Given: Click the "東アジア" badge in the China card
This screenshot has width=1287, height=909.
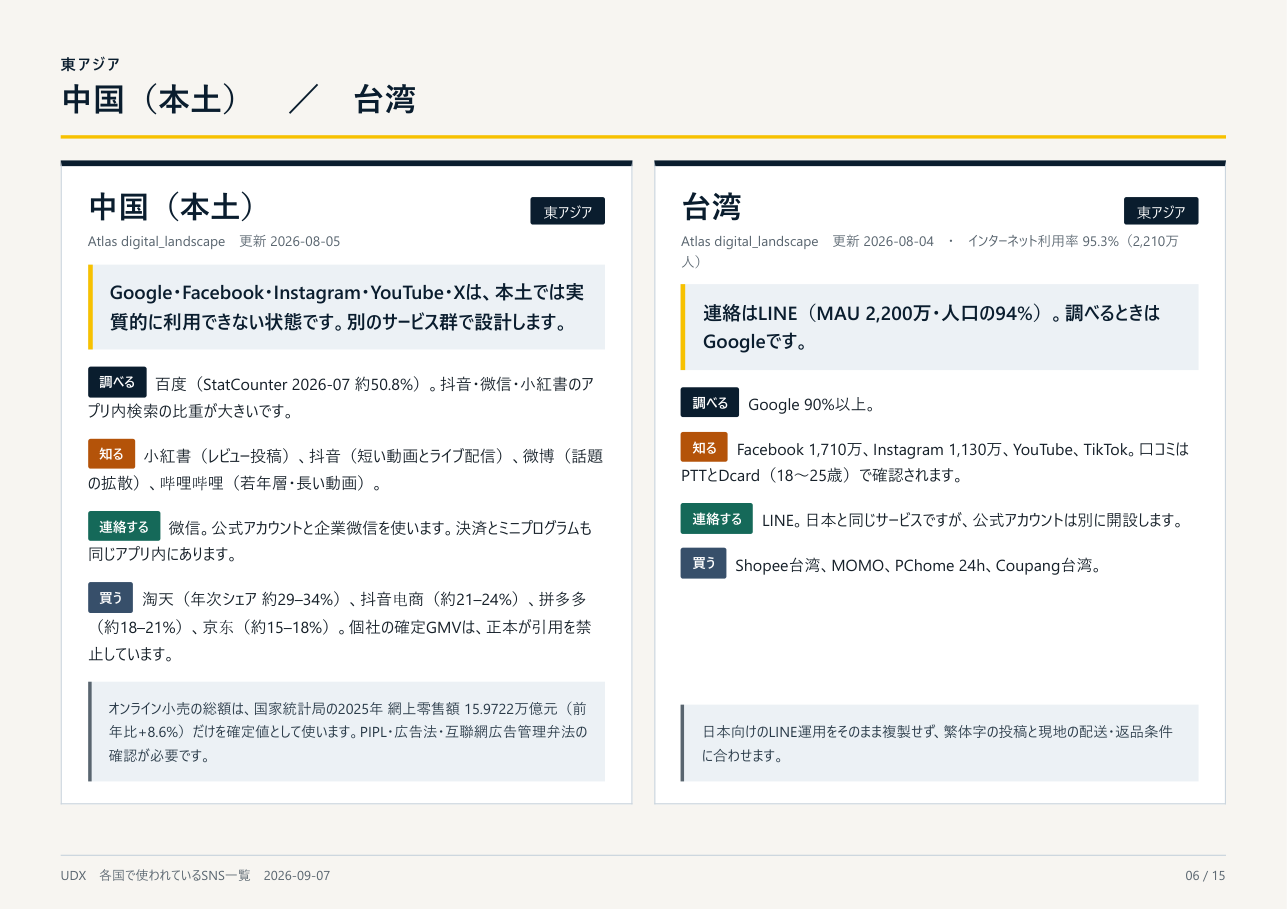Looking at the screenshot, I should pyautogui.click(x=567, y=212).
